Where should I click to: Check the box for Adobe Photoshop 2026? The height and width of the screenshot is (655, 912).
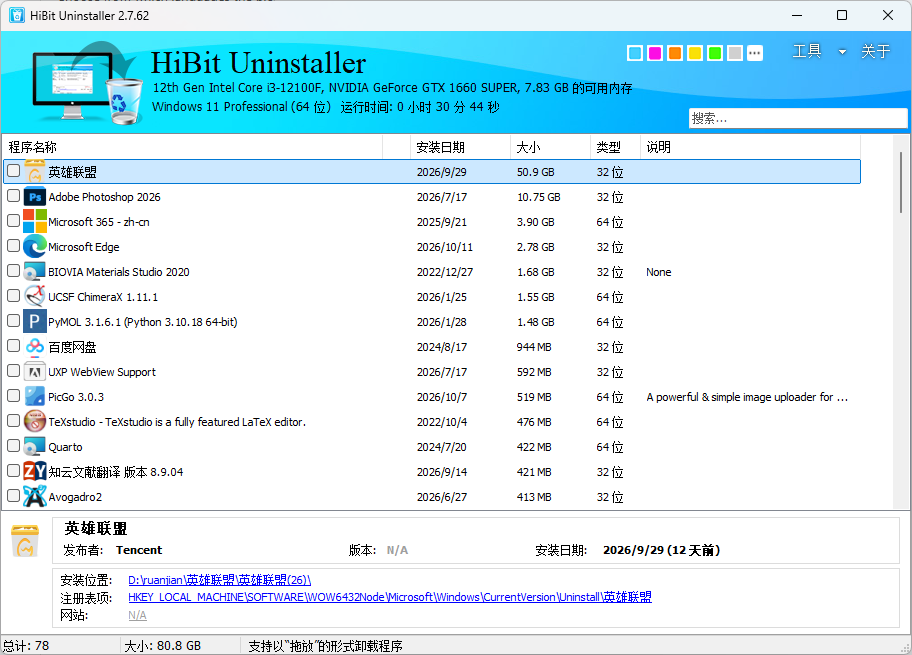coord(13,196)
